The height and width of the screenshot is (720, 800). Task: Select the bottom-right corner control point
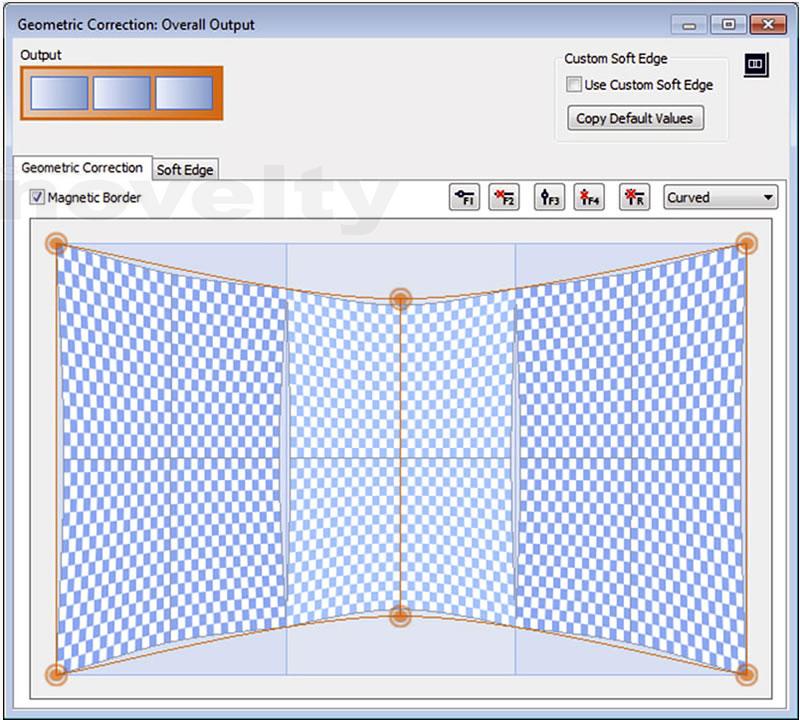click(x=745, y=674)
